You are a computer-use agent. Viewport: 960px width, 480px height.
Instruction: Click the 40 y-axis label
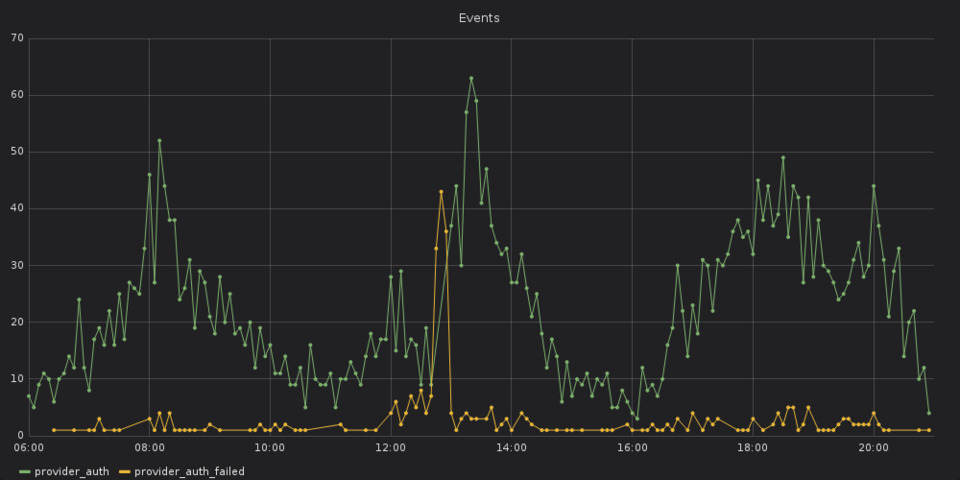point(18,208)
